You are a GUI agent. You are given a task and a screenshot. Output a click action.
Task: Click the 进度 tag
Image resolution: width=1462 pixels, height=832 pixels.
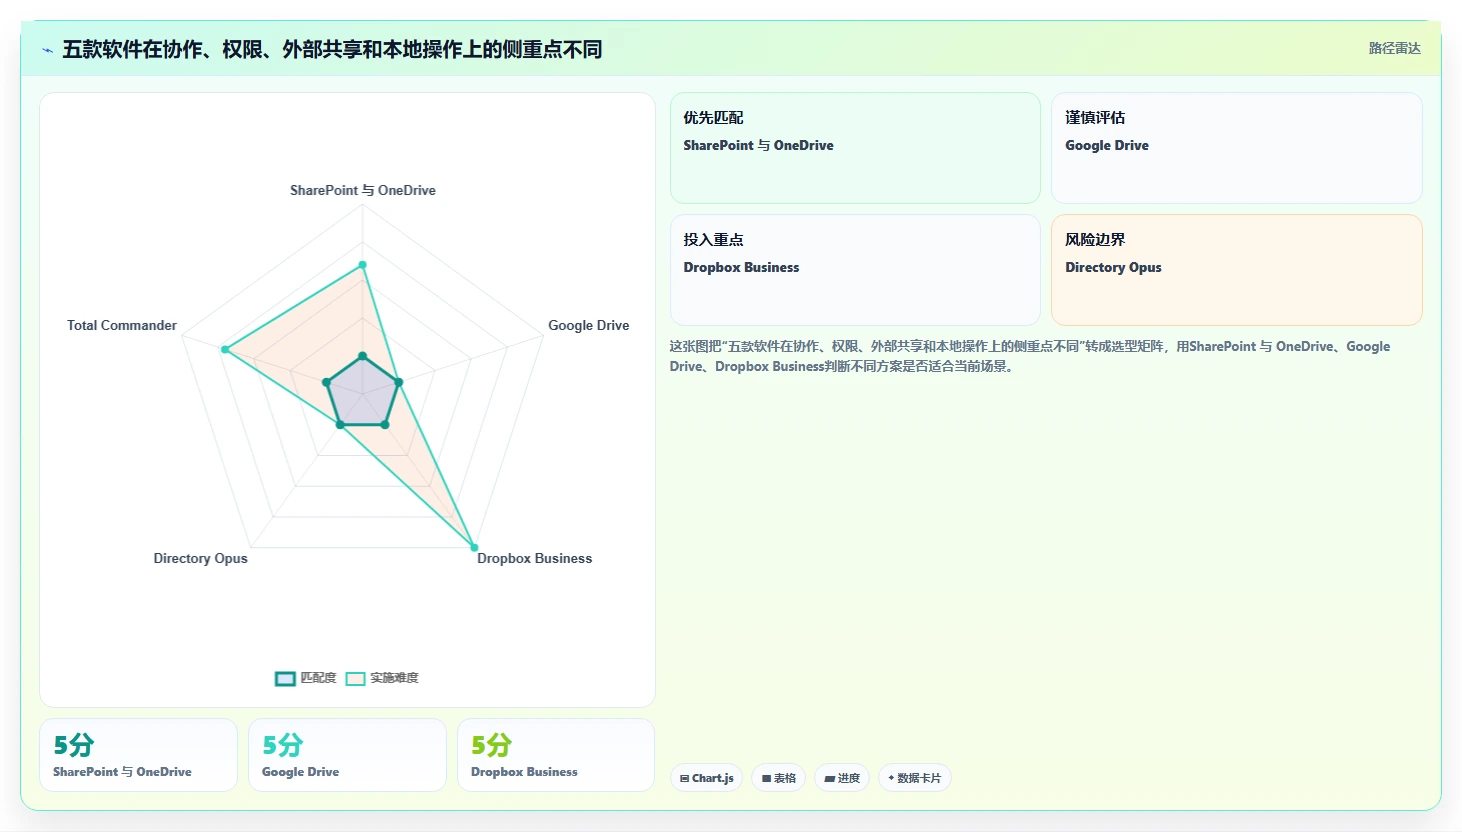[x=842, y=778]
